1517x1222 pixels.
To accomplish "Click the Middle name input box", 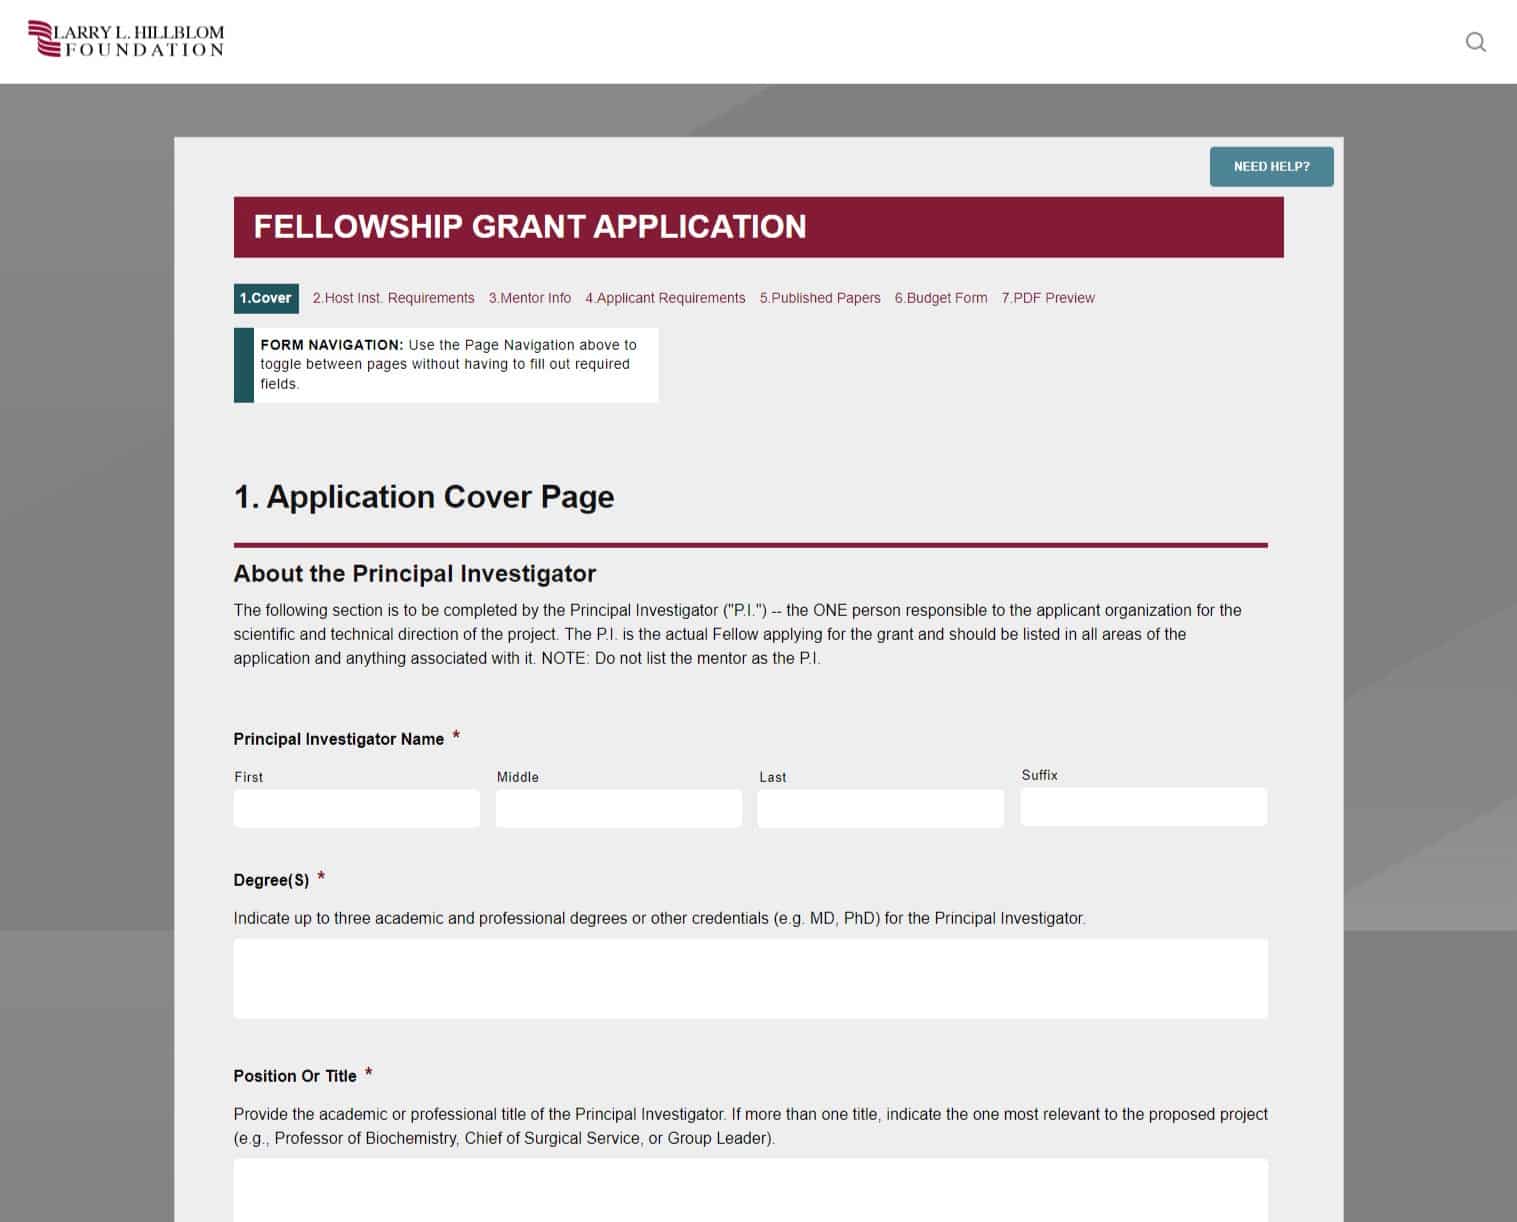I will pyautogui.click(x=618, y=808).
